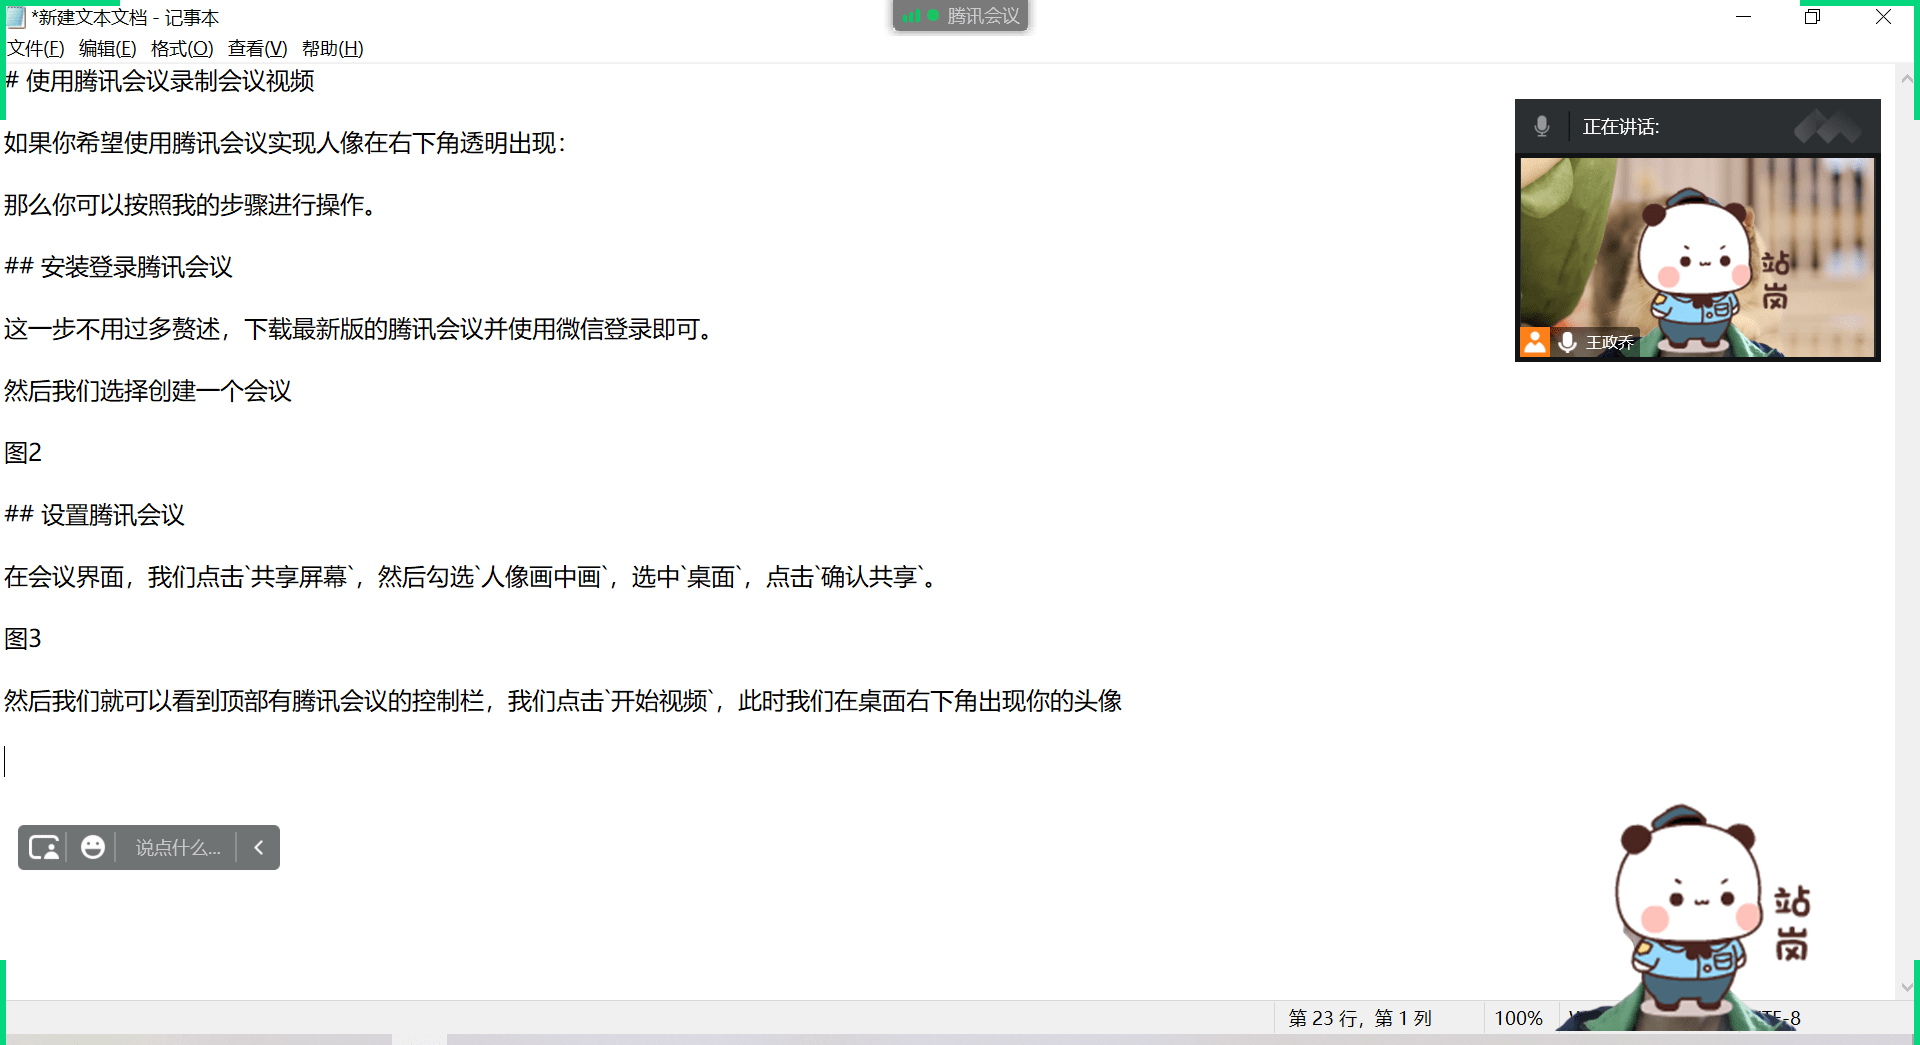1920x1045 pixels.
Task: Click the orange user avatar icon on the video
Action: [x=1535, y=342]
